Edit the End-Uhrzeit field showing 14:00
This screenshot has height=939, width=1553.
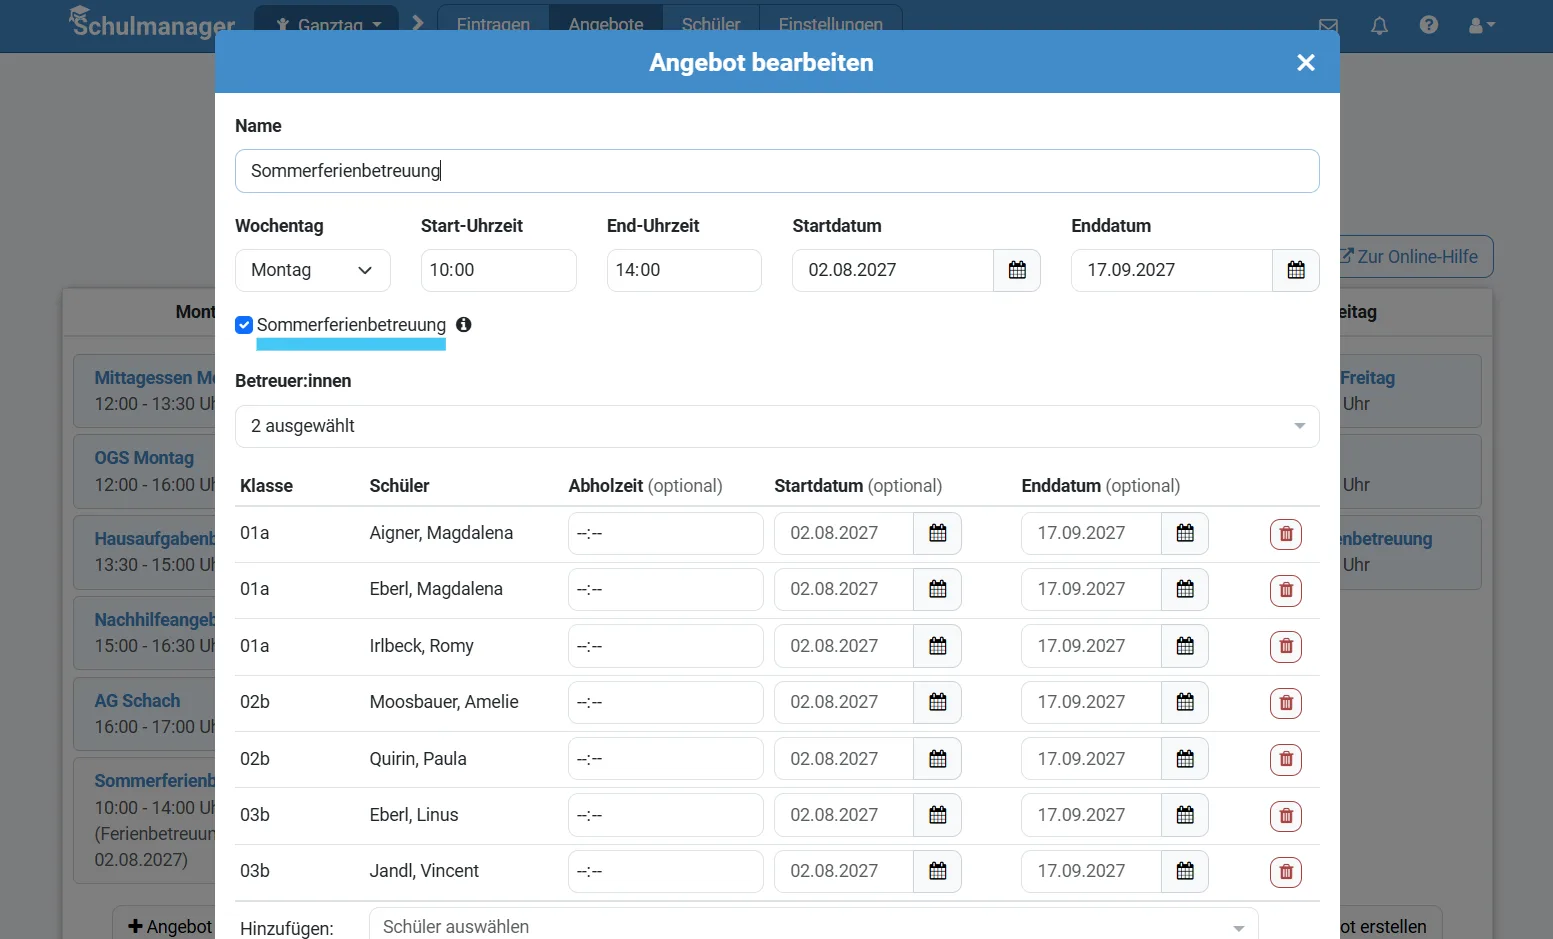(684, 270)
